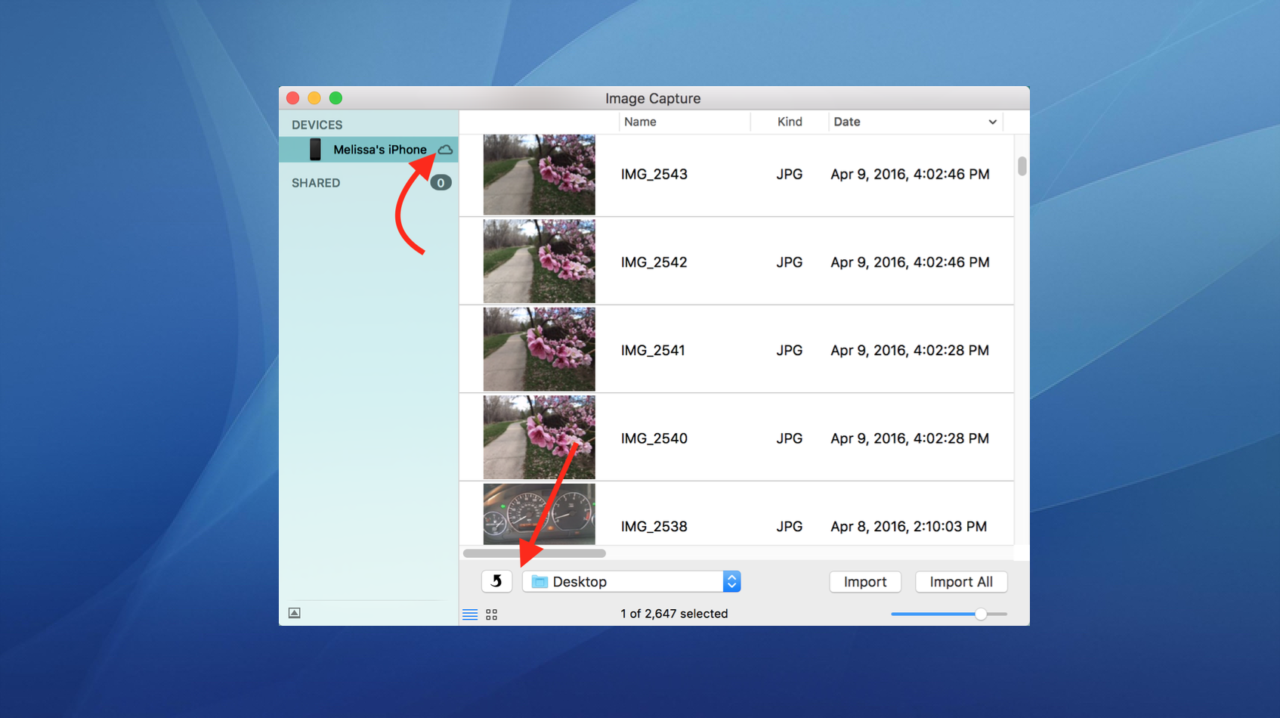Select the IMG_2540 thumbnail
Viewport: 1280px width, 718px height.
[x=539, y=438]
